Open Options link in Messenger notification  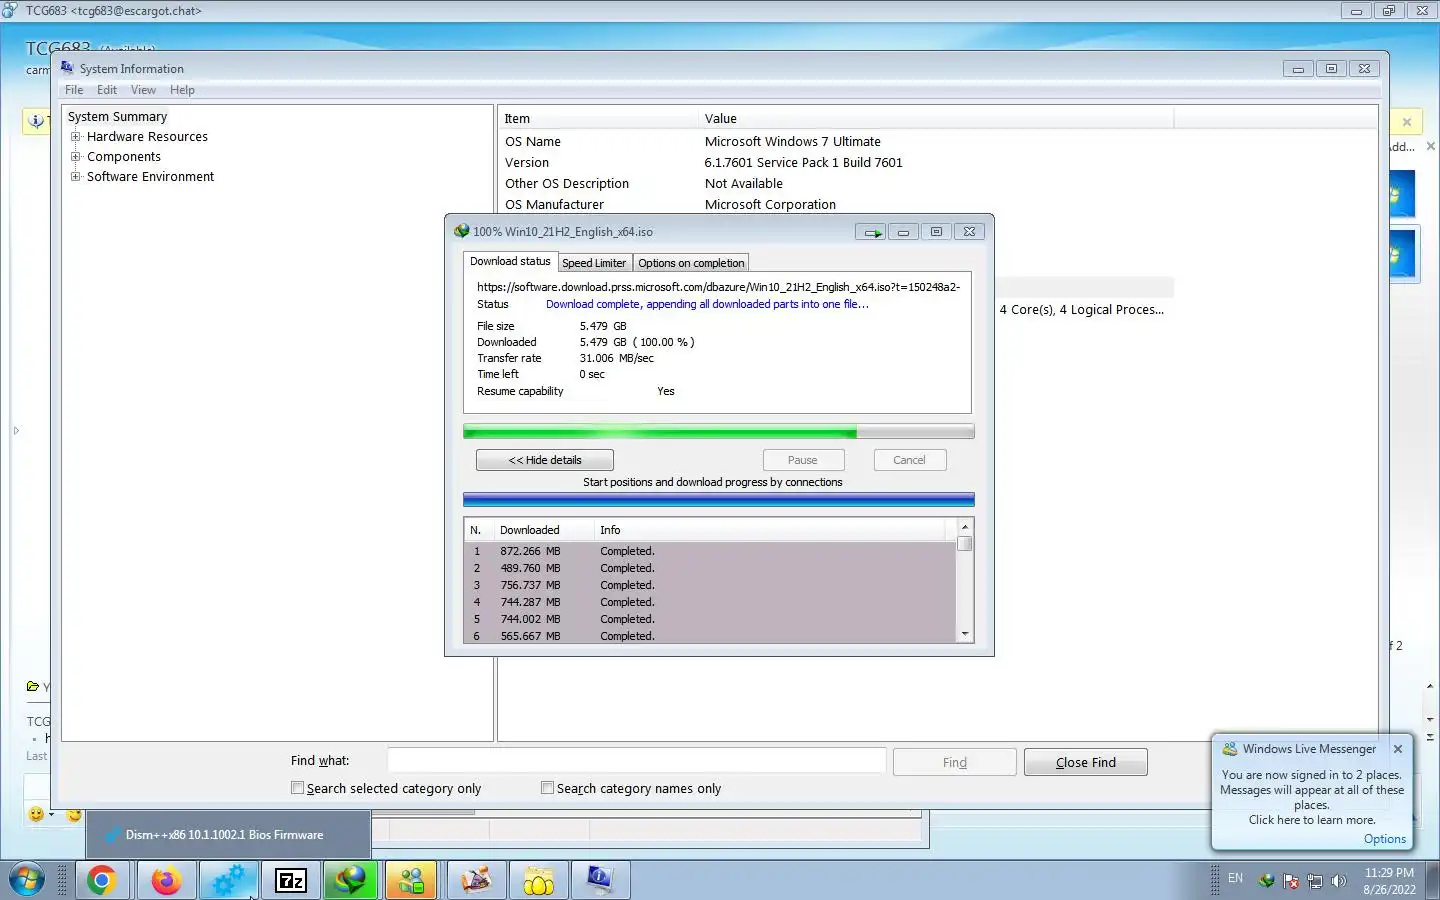point(1385,839)
